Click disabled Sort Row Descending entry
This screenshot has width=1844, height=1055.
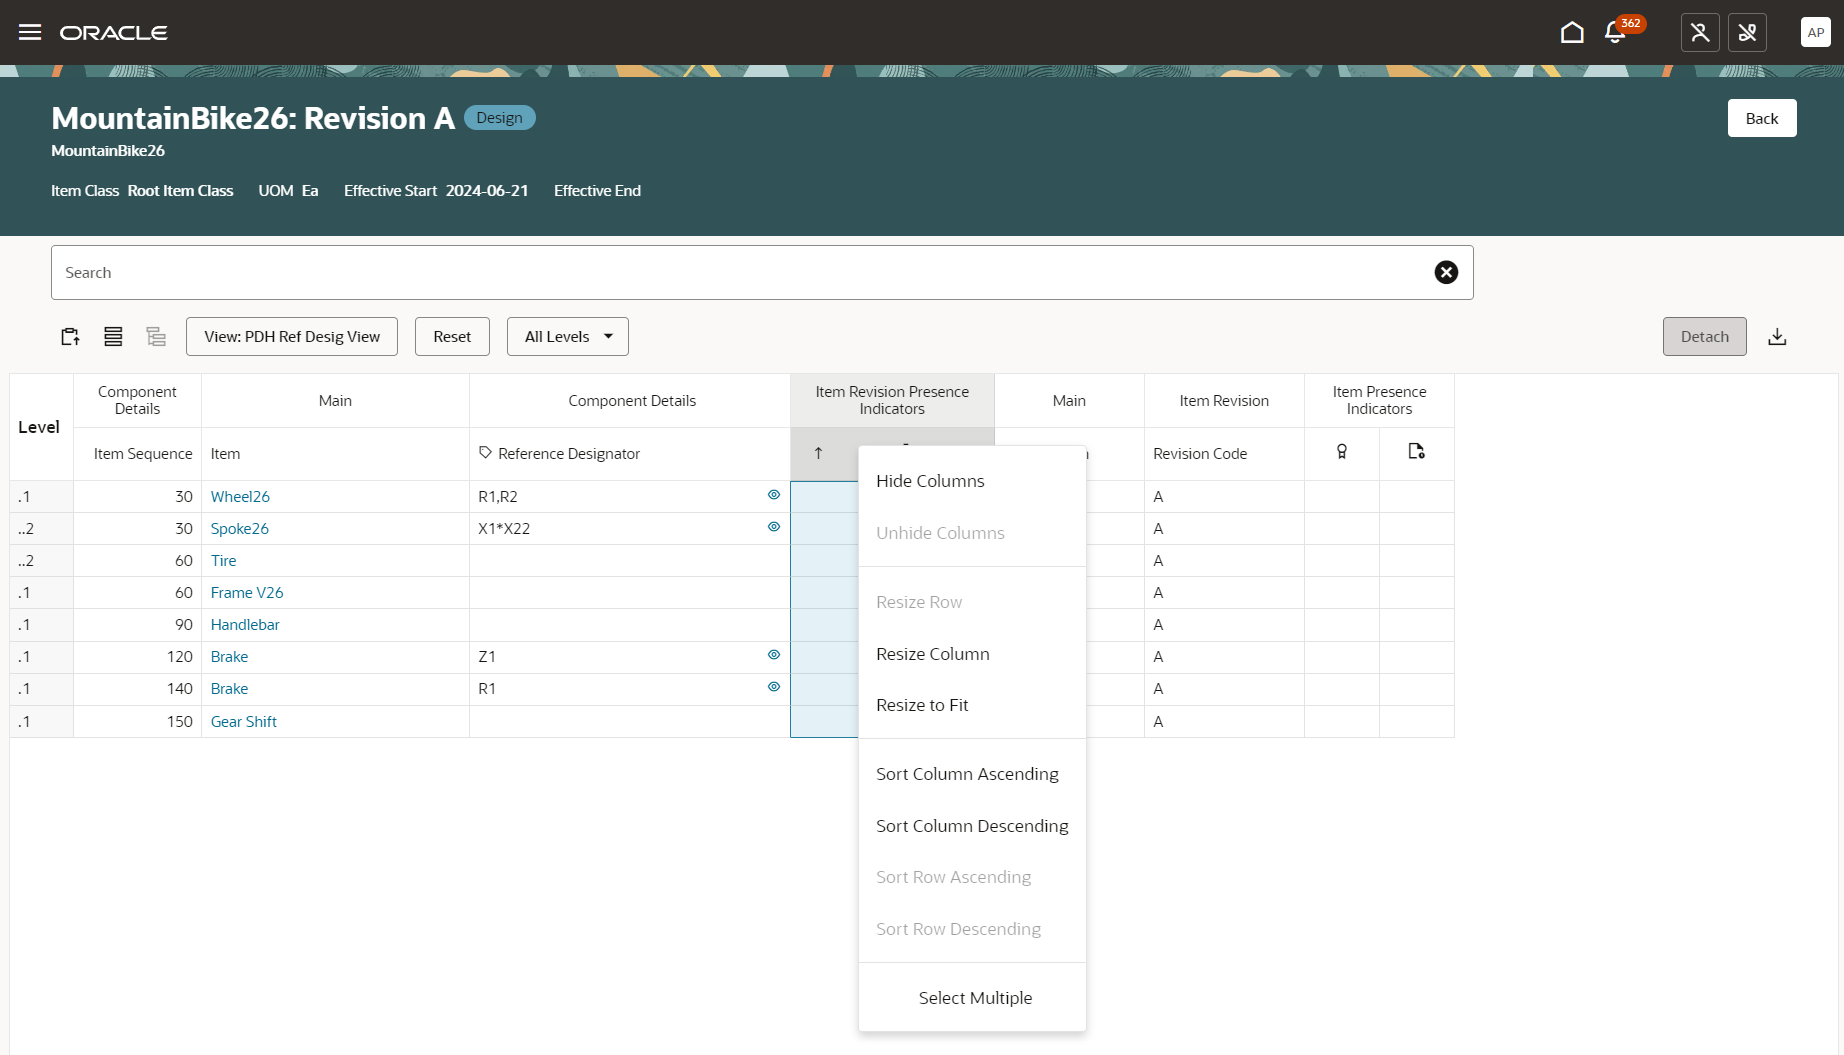[972, 929]
